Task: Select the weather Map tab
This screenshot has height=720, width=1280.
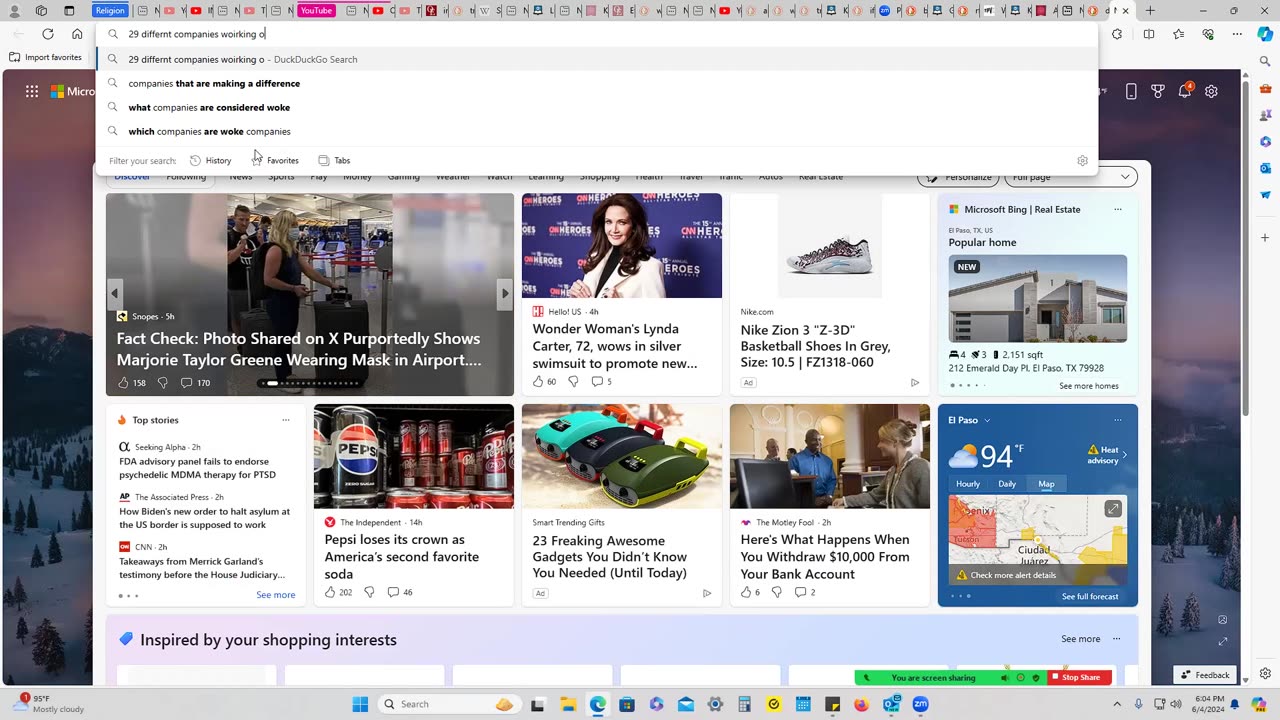Action: (x=1046, y=484)
